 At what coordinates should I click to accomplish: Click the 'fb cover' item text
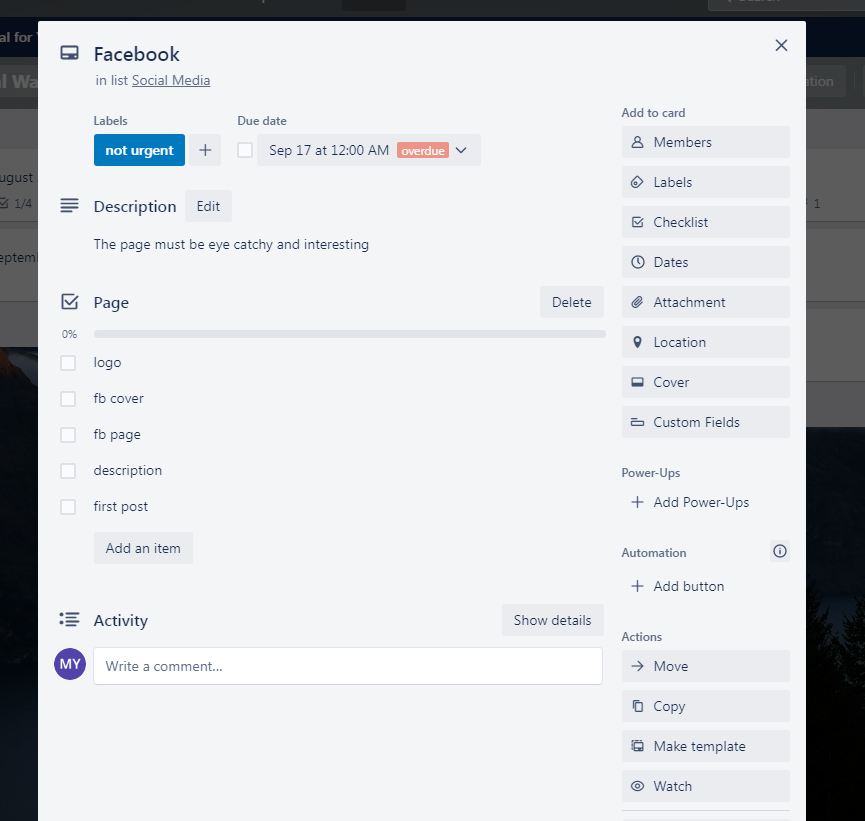point(118,398)
